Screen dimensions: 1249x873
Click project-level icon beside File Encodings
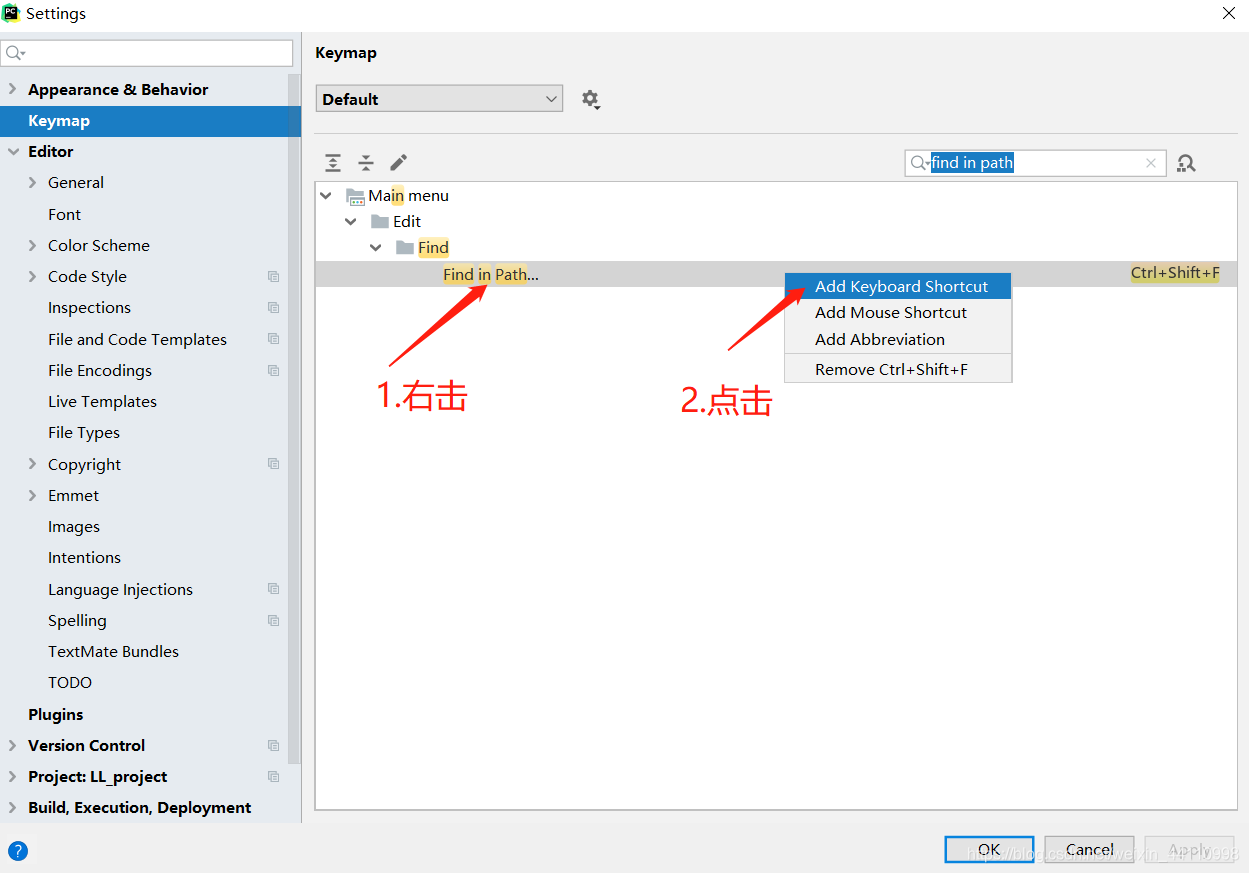click(x=273, y=370)
